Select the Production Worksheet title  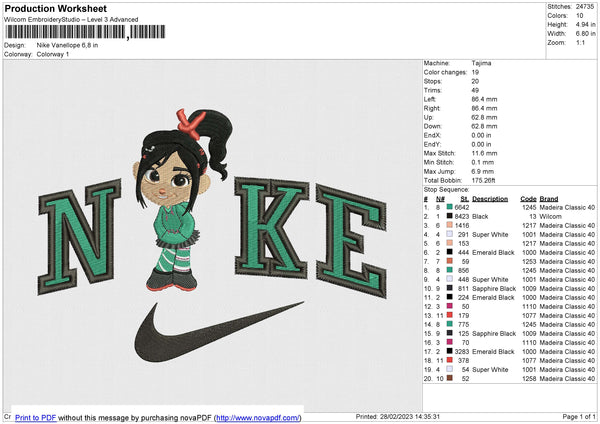coord(55,9)
